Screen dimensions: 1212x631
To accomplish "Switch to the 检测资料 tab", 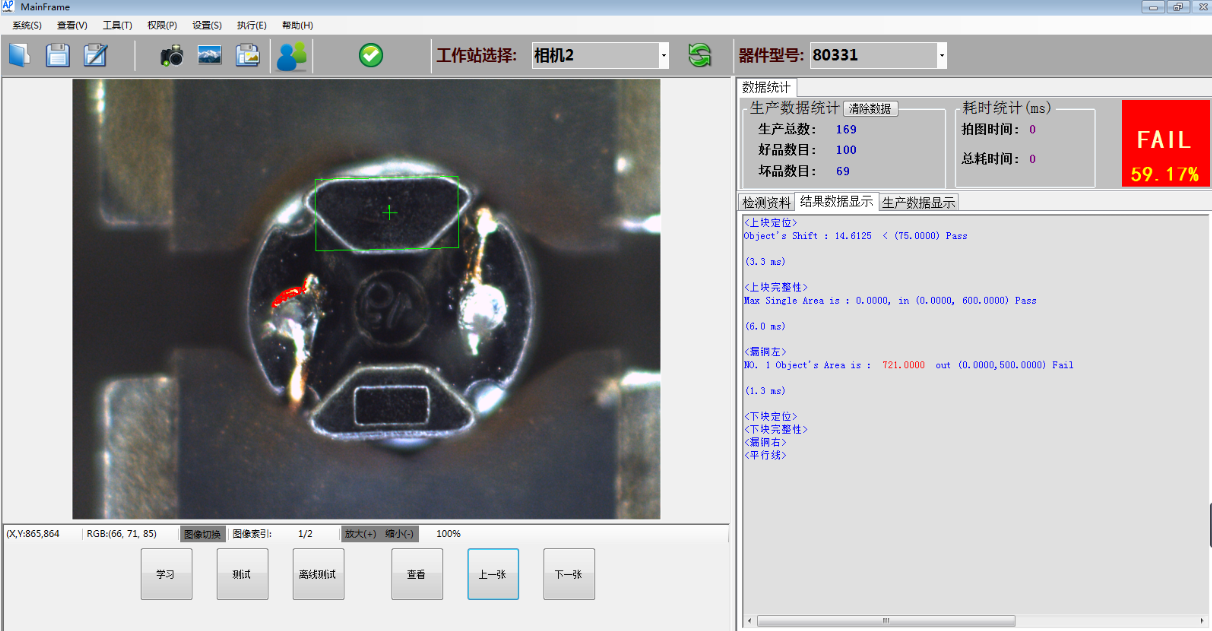I will (766, 202).
